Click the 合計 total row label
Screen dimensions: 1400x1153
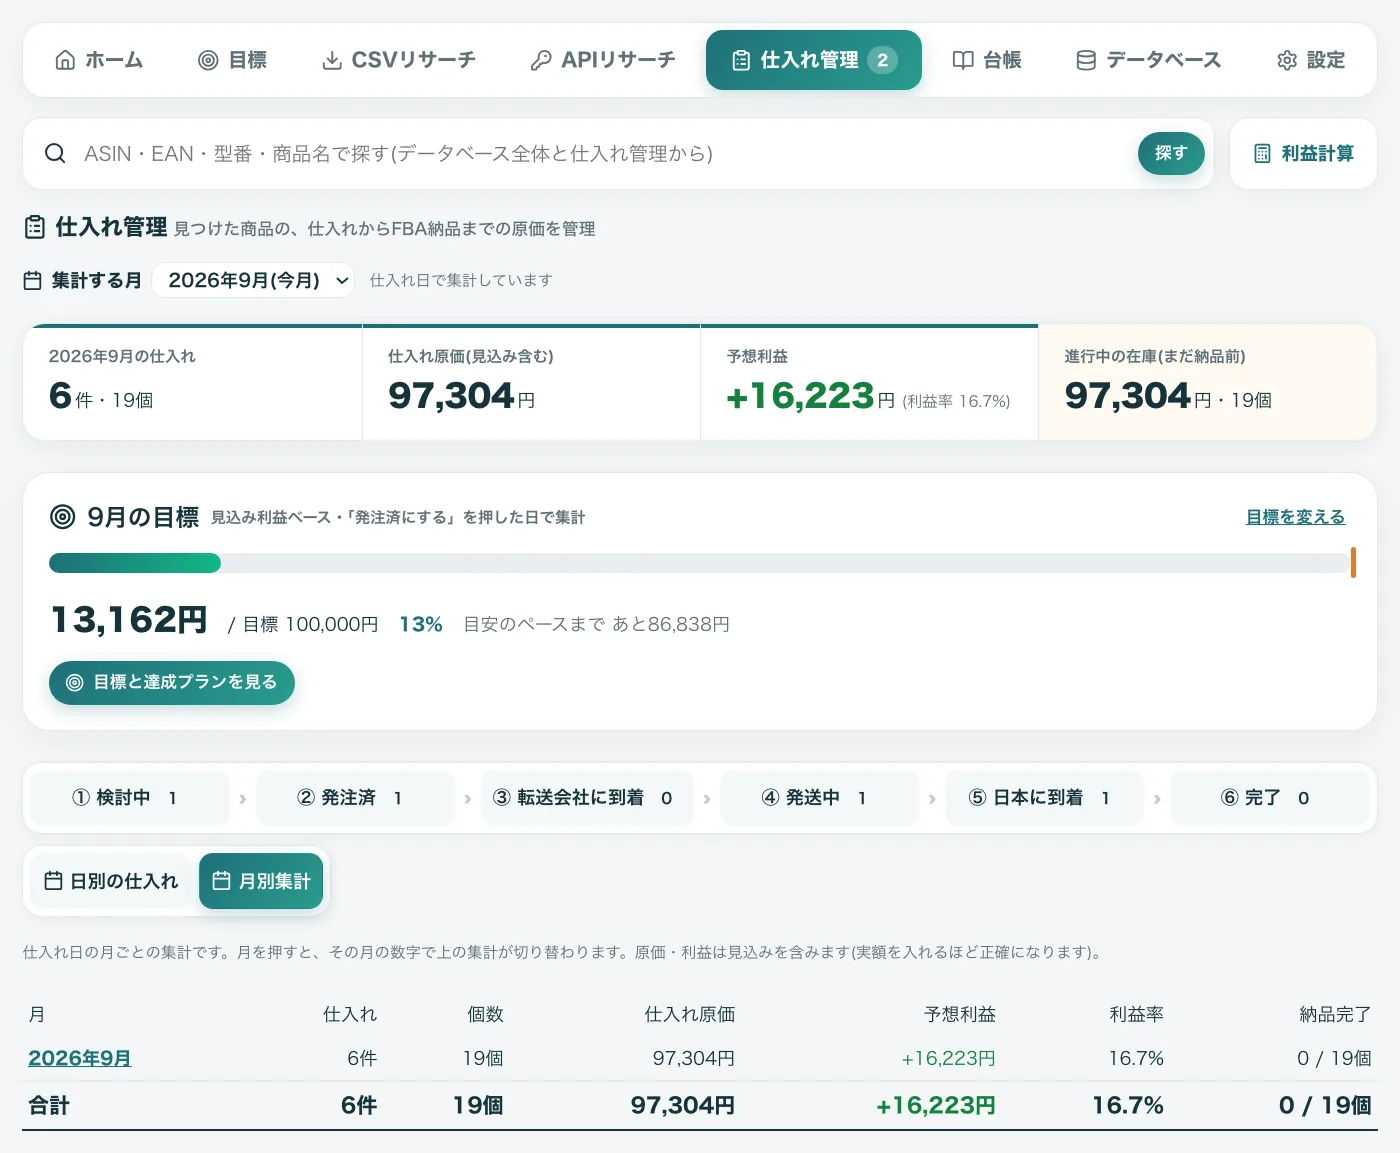[49, 1105]
